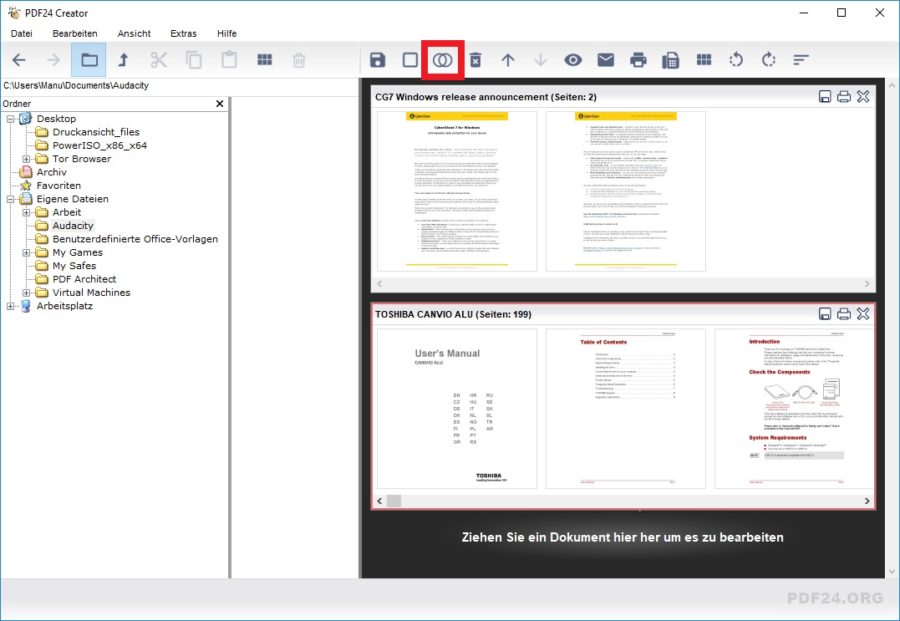900x621 pixels.
Task: Remove selected document with the trash icon
Action: tap(475, 59)
